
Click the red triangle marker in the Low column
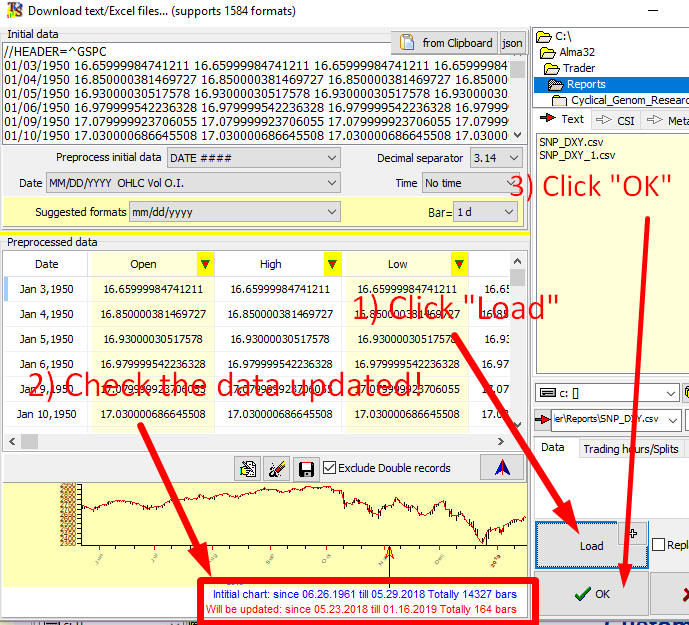click(459, 264)
